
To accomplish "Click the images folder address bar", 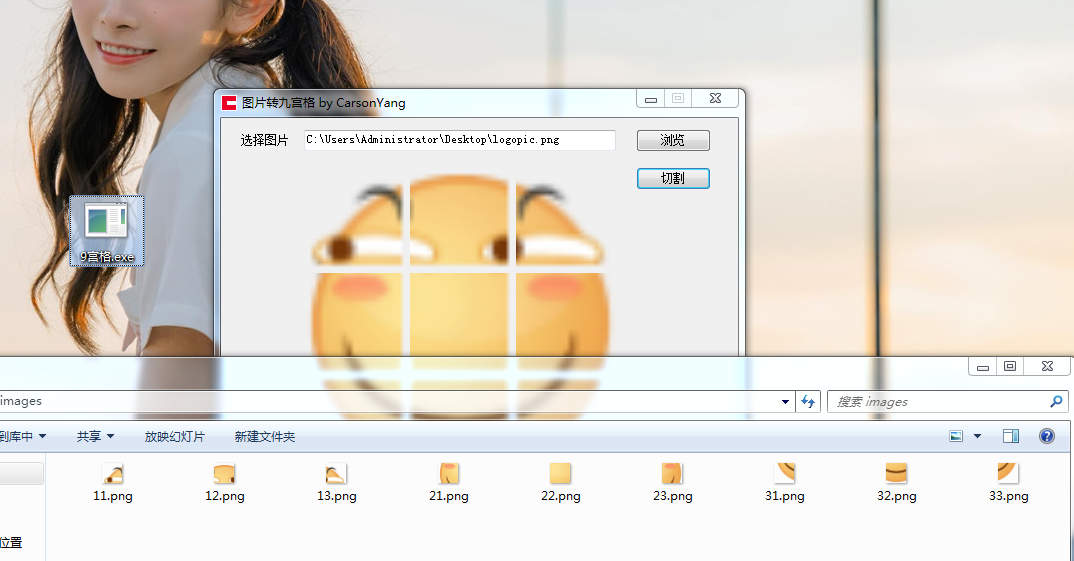I will 397,401.
